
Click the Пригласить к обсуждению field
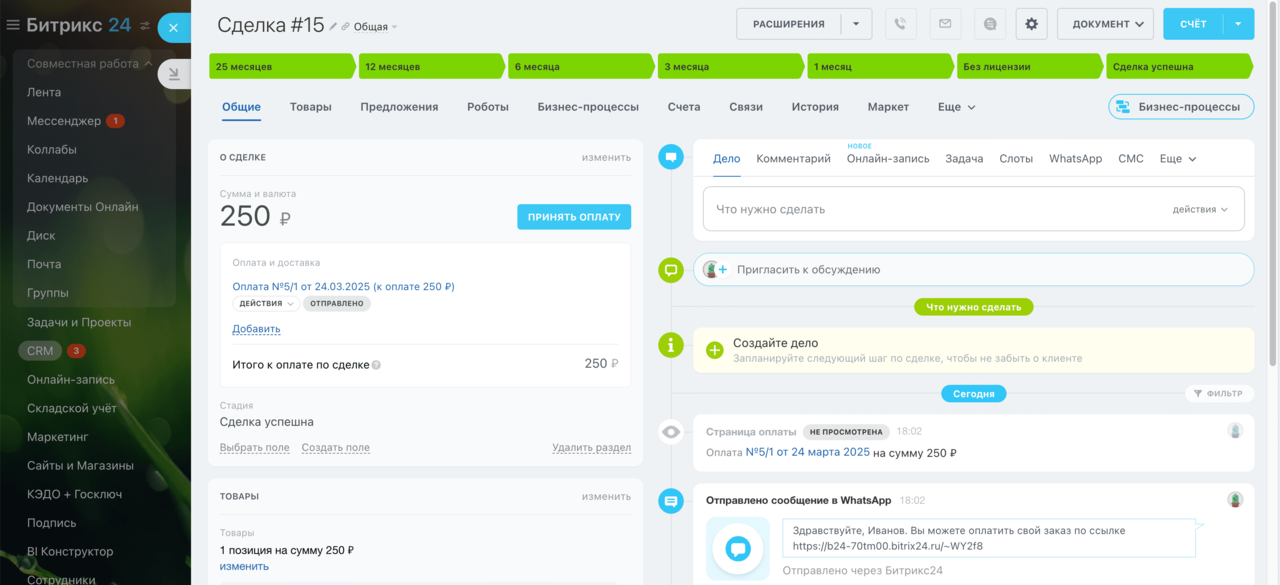[x=973, y=270]
